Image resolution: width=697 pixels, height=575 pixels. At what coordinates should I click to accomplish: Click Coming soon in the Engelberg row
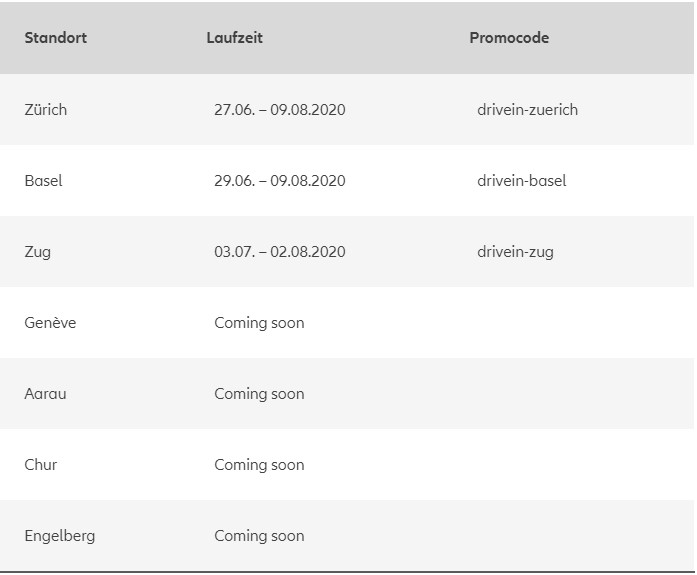pos(259,536)
